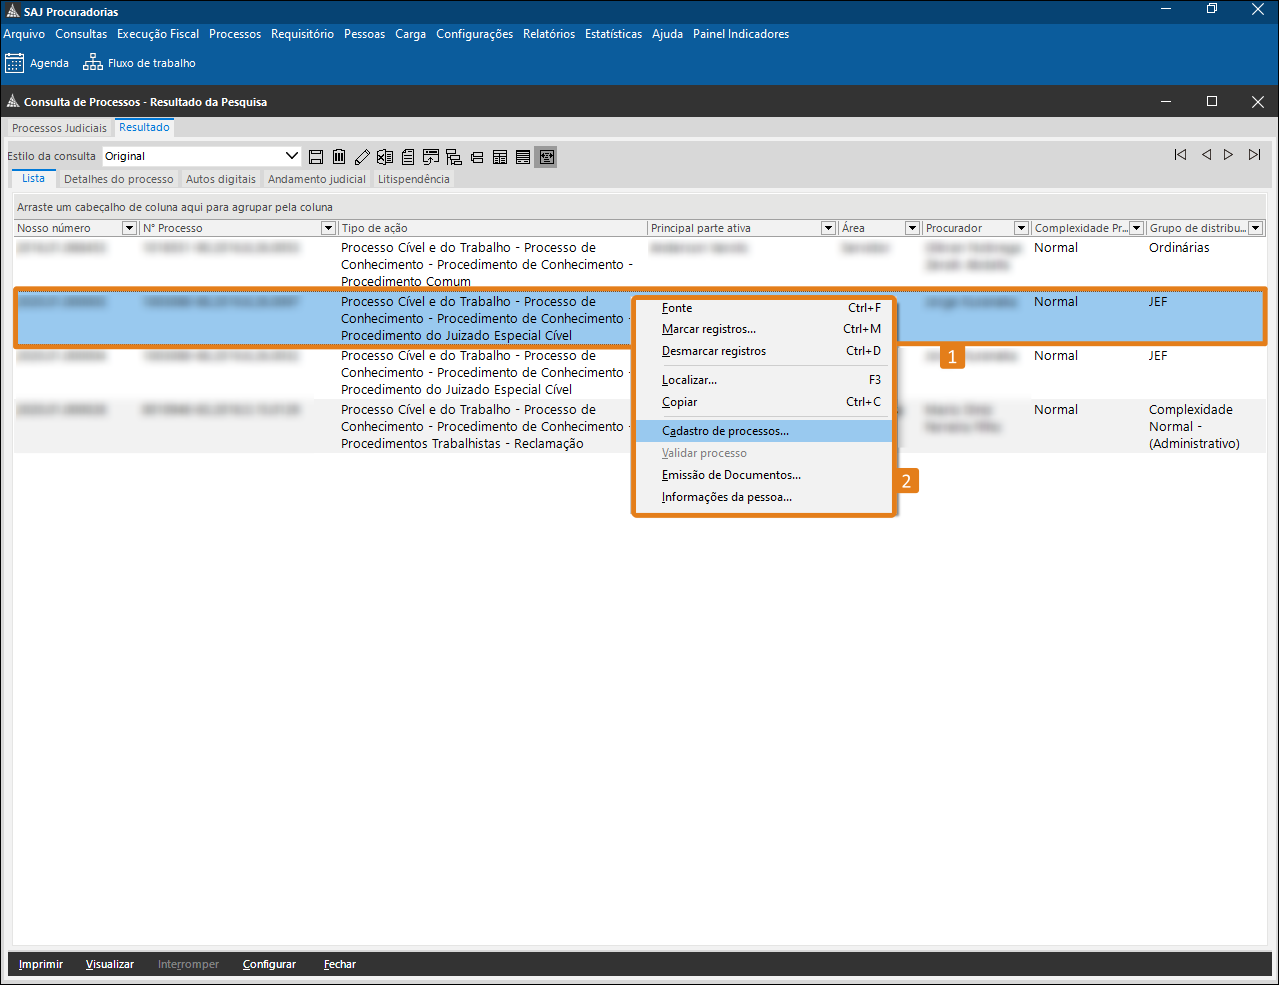1279x985 pixels.
Task: Open the Procurador column filter dropdown
Action: point(1021,229)
